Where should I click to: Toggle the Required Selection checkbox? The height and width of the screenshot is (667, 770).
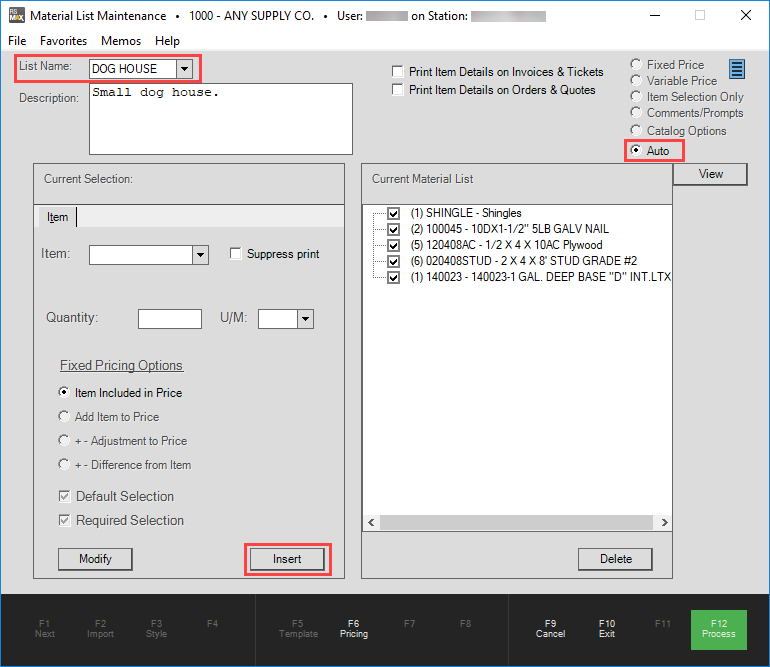pyautogui.click(x=64, y=520)
